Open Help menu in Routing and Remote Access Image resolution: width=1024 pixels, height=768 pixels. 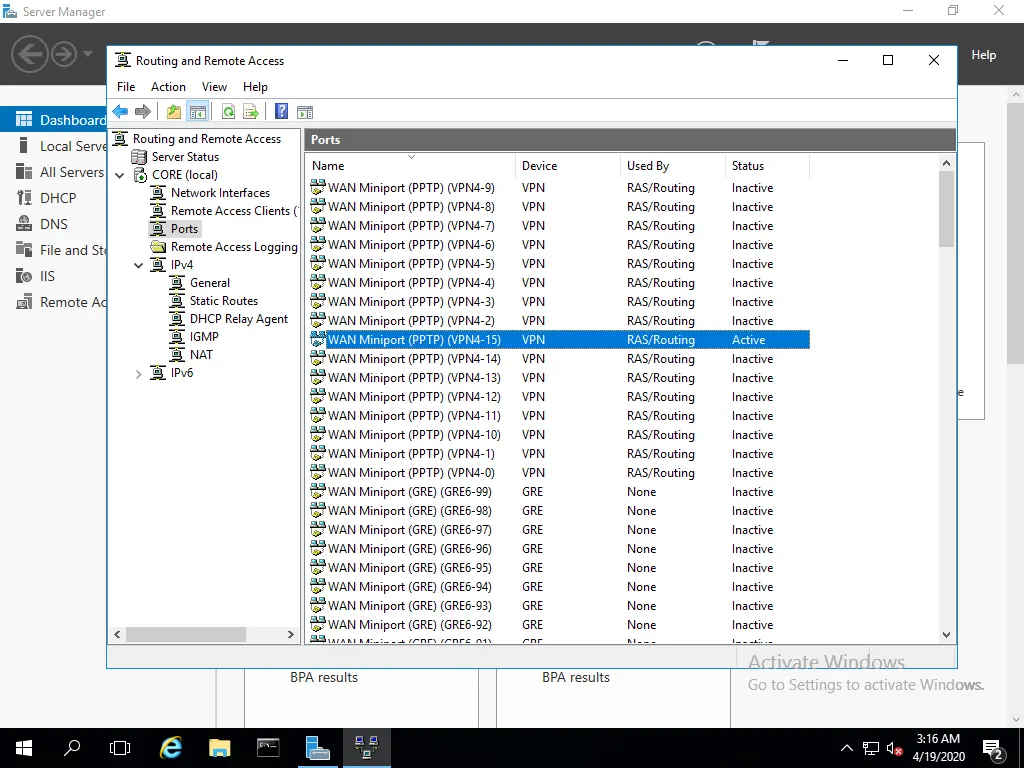click(255, 87)
